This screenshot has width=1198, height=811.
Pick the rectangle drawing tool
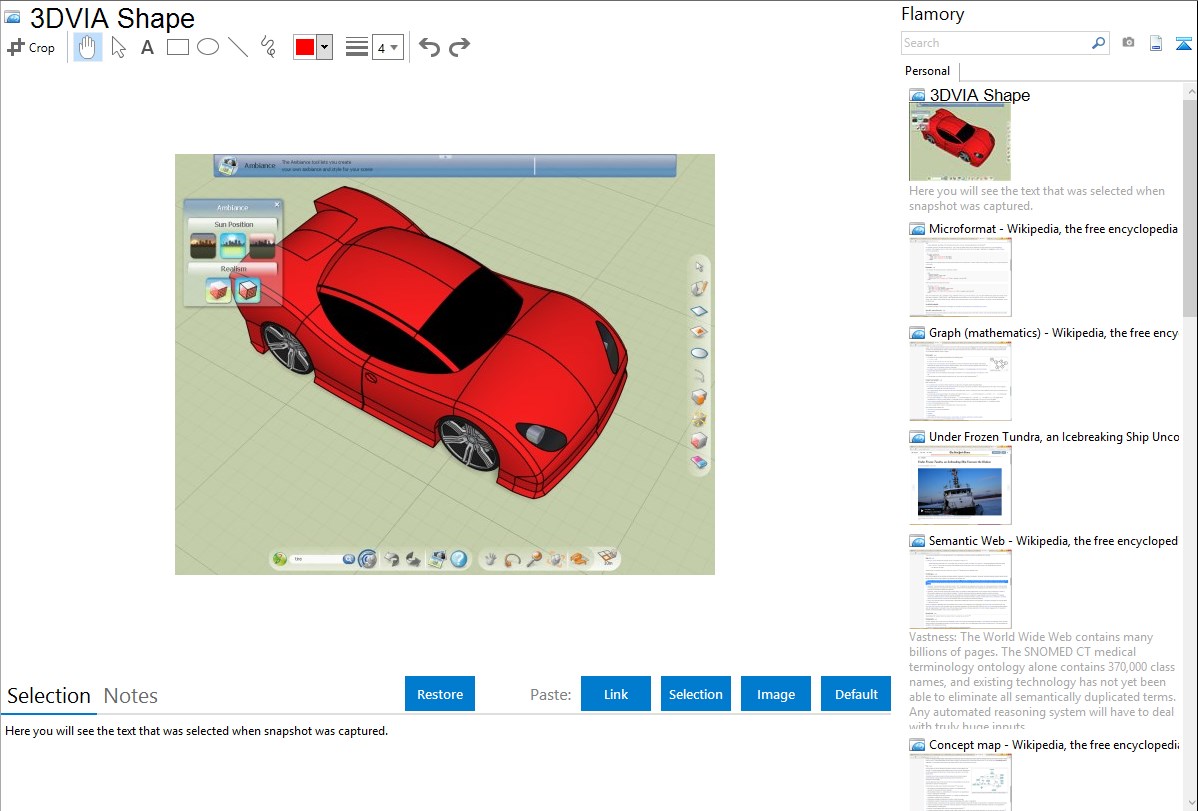pyautogui.click(x=178, y=47)
